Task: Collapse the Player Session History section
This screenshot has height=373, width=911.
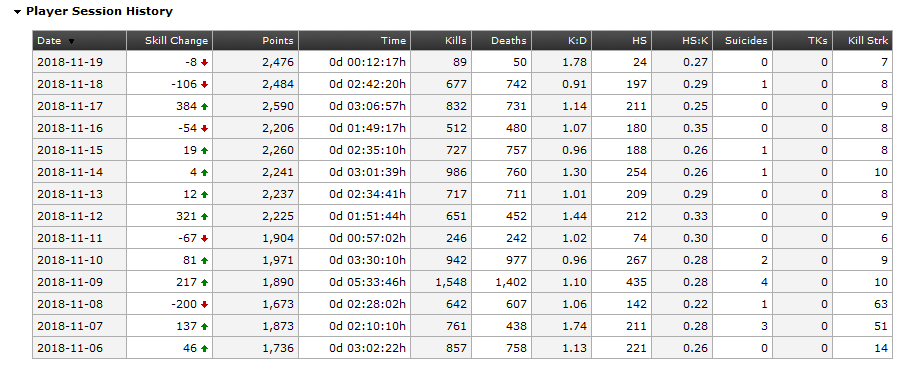Action: point(18,12)
